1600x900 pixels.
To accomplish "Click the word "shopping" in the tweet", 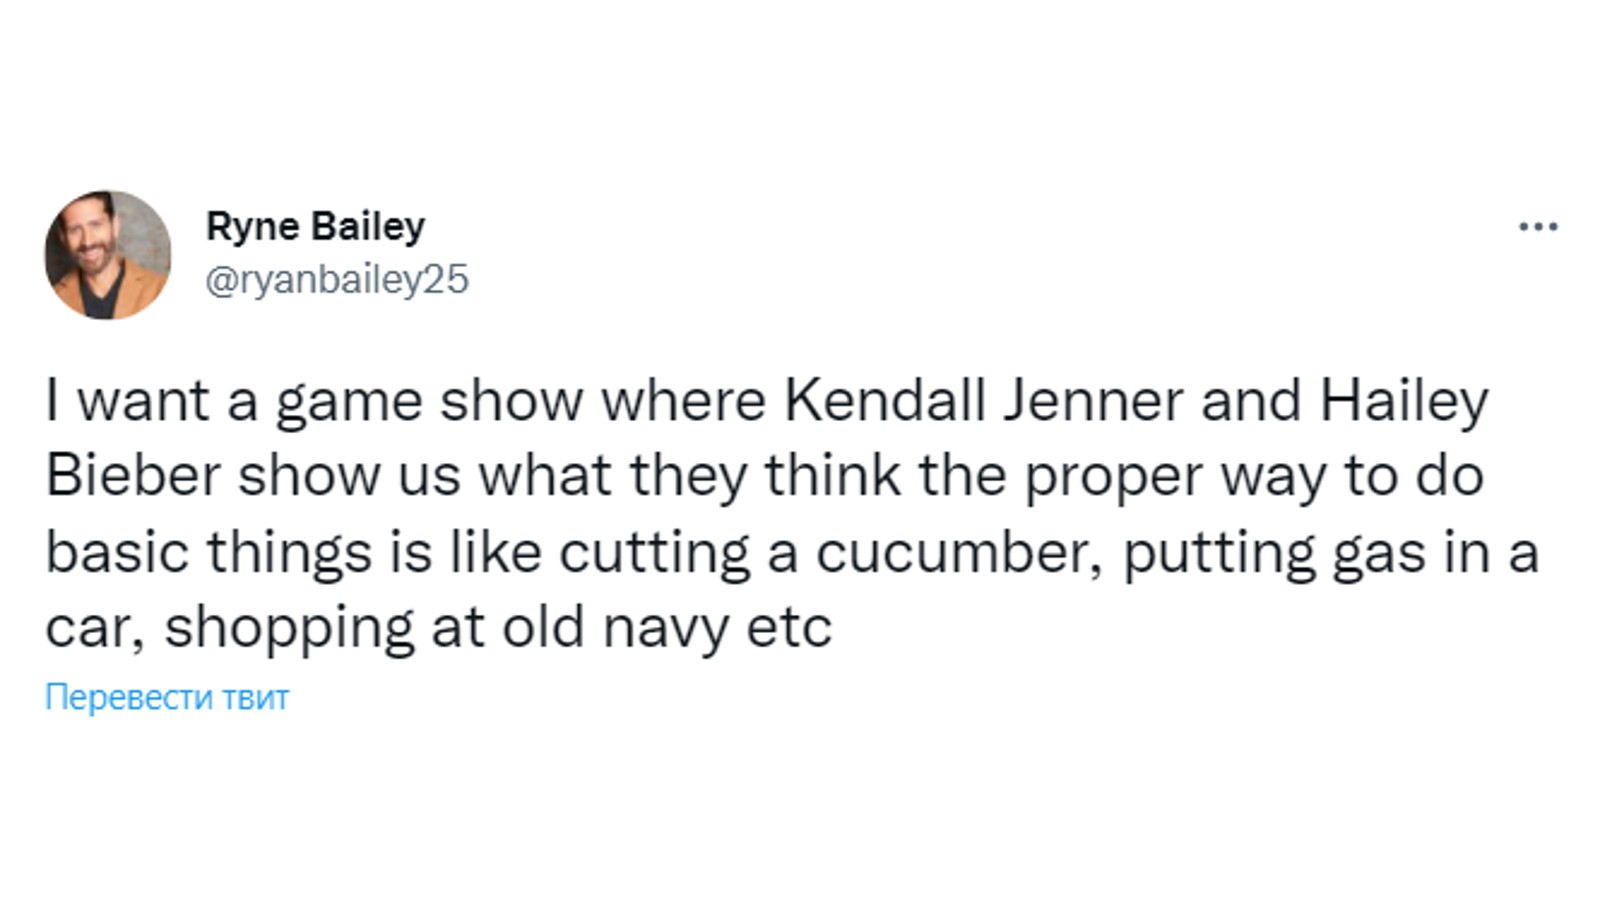I will click(x=288, y=628).
